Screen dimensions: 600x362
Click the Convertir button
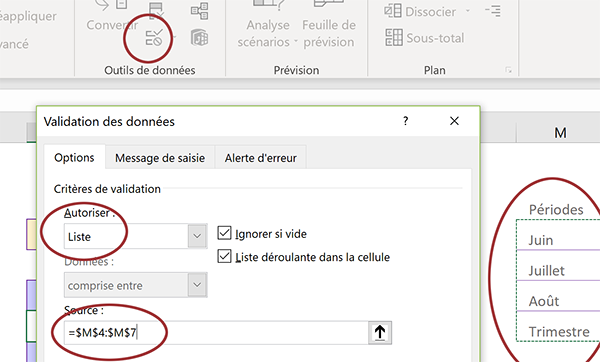tap(112, 15)
